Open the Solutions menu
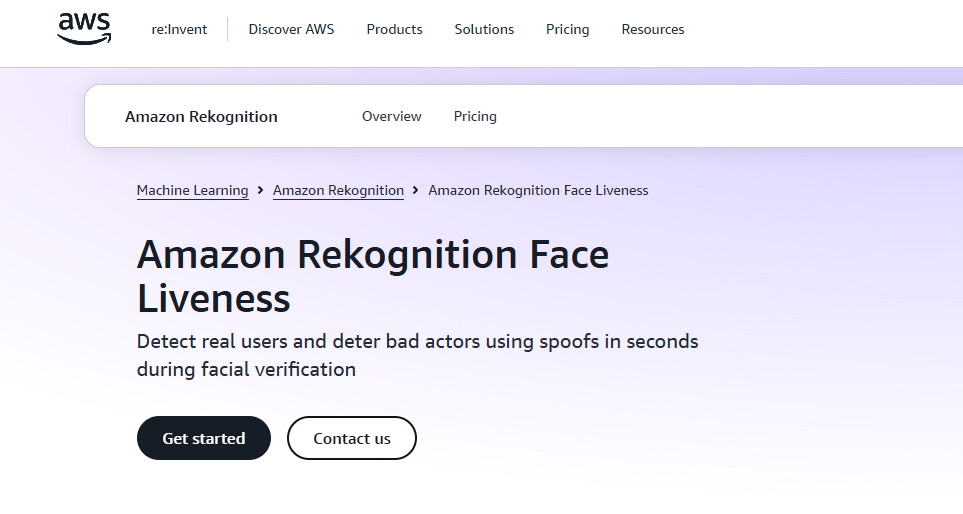Viewport: 963px width, 514px height. point(484,29)
